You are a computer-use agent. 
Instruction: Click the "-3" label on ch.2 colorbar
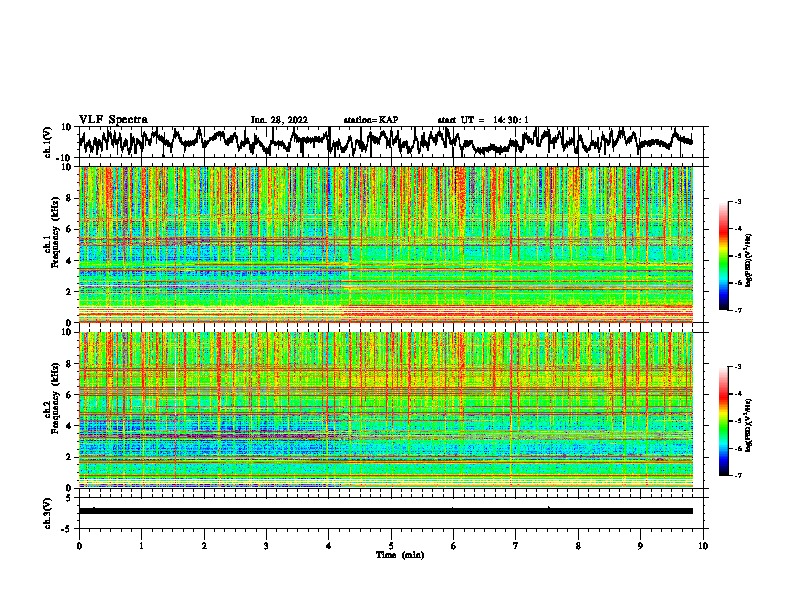tap(737, 367)
